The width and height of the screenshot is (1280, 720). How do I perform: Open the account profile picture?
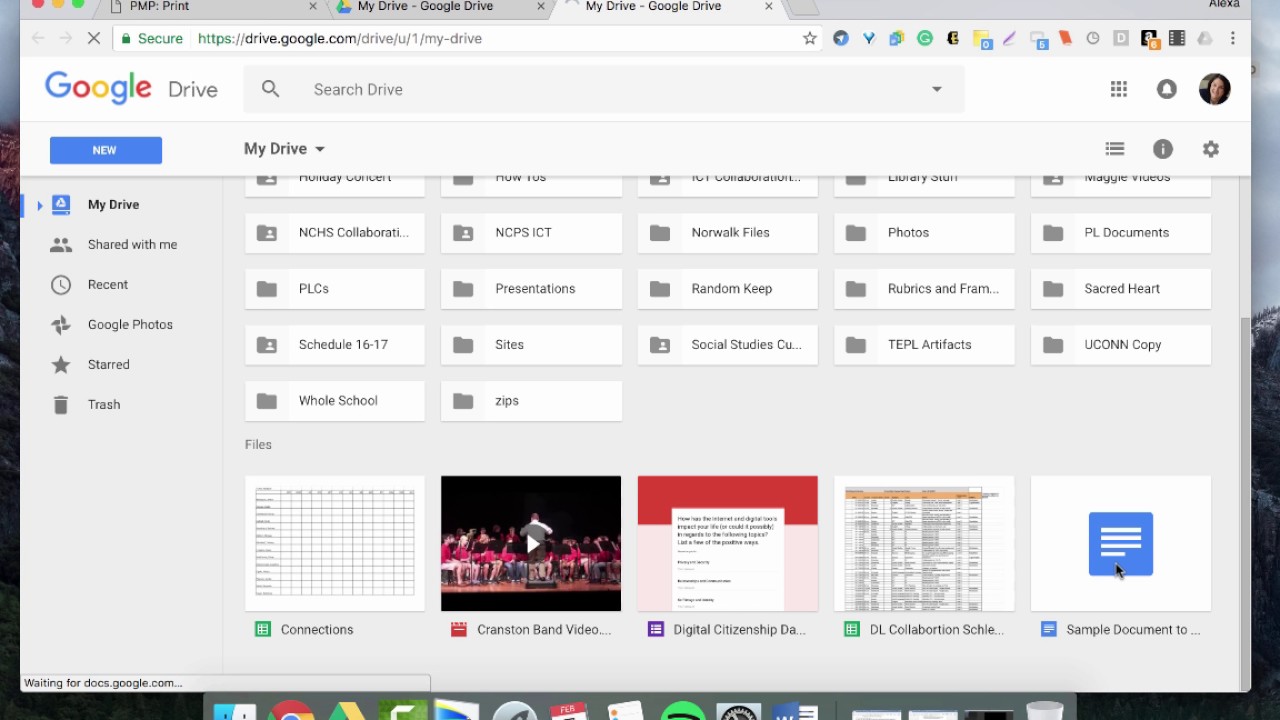[1215, 89]
